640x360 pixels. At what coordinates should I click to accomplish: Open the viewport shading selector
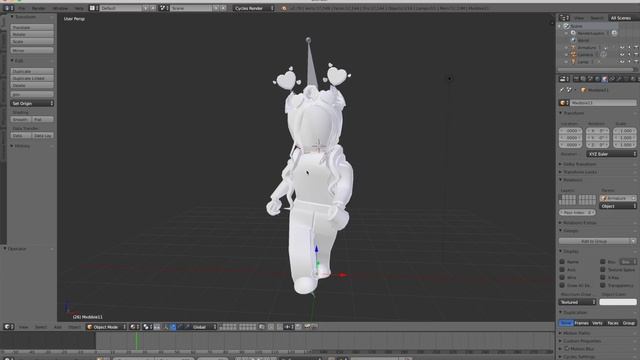point(134,327)
